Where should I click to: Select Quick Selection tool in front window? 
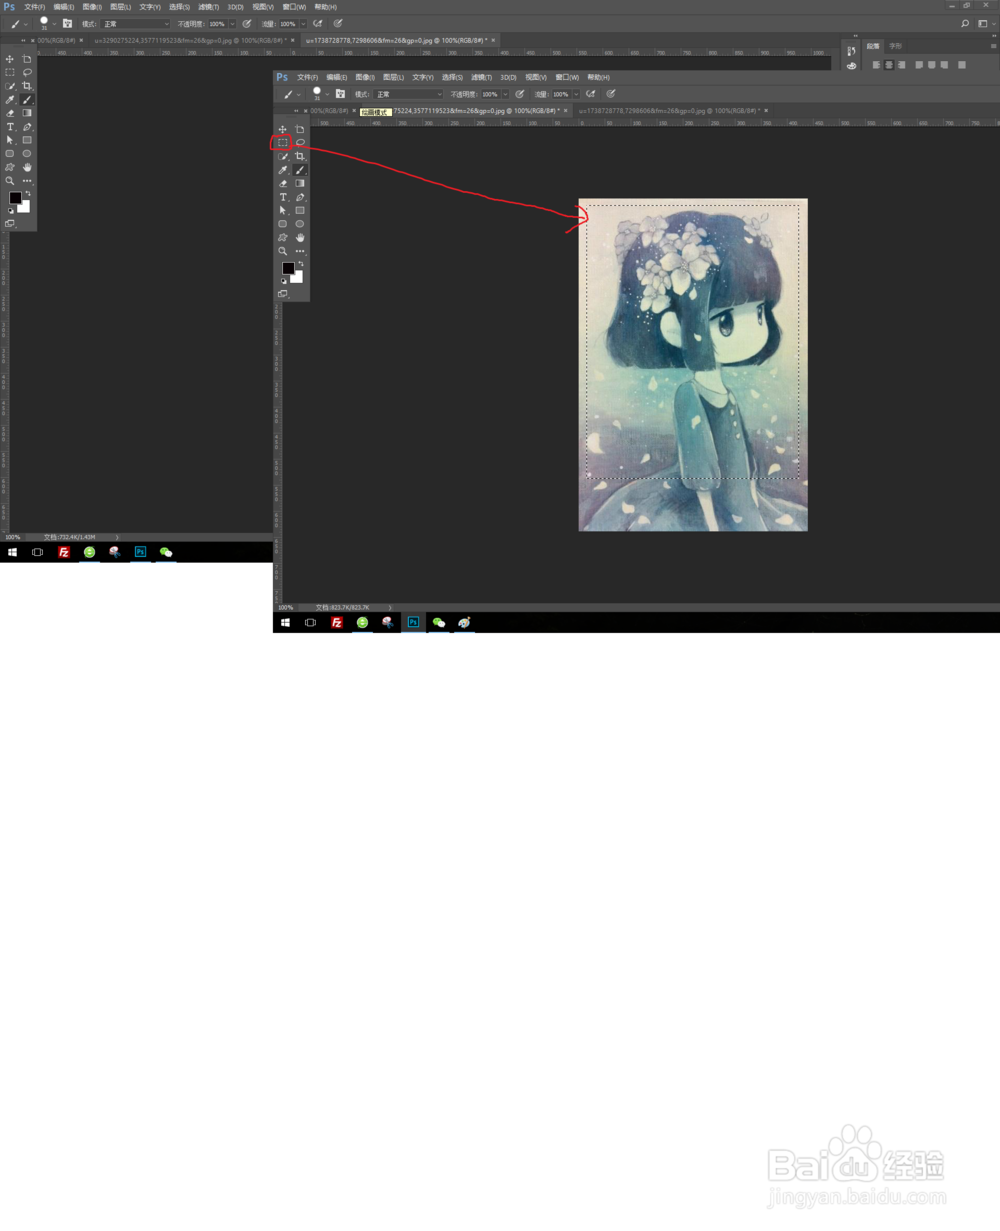(x=283, y=156)
